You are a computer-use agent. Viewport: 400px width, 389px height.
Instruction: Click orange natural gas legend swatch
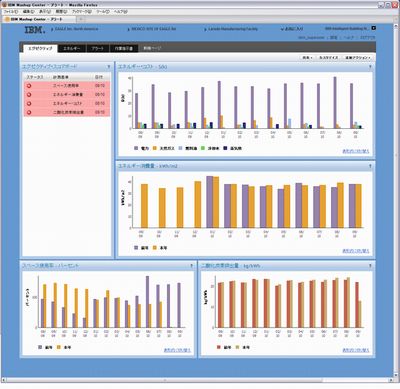[x=155, y=148]
